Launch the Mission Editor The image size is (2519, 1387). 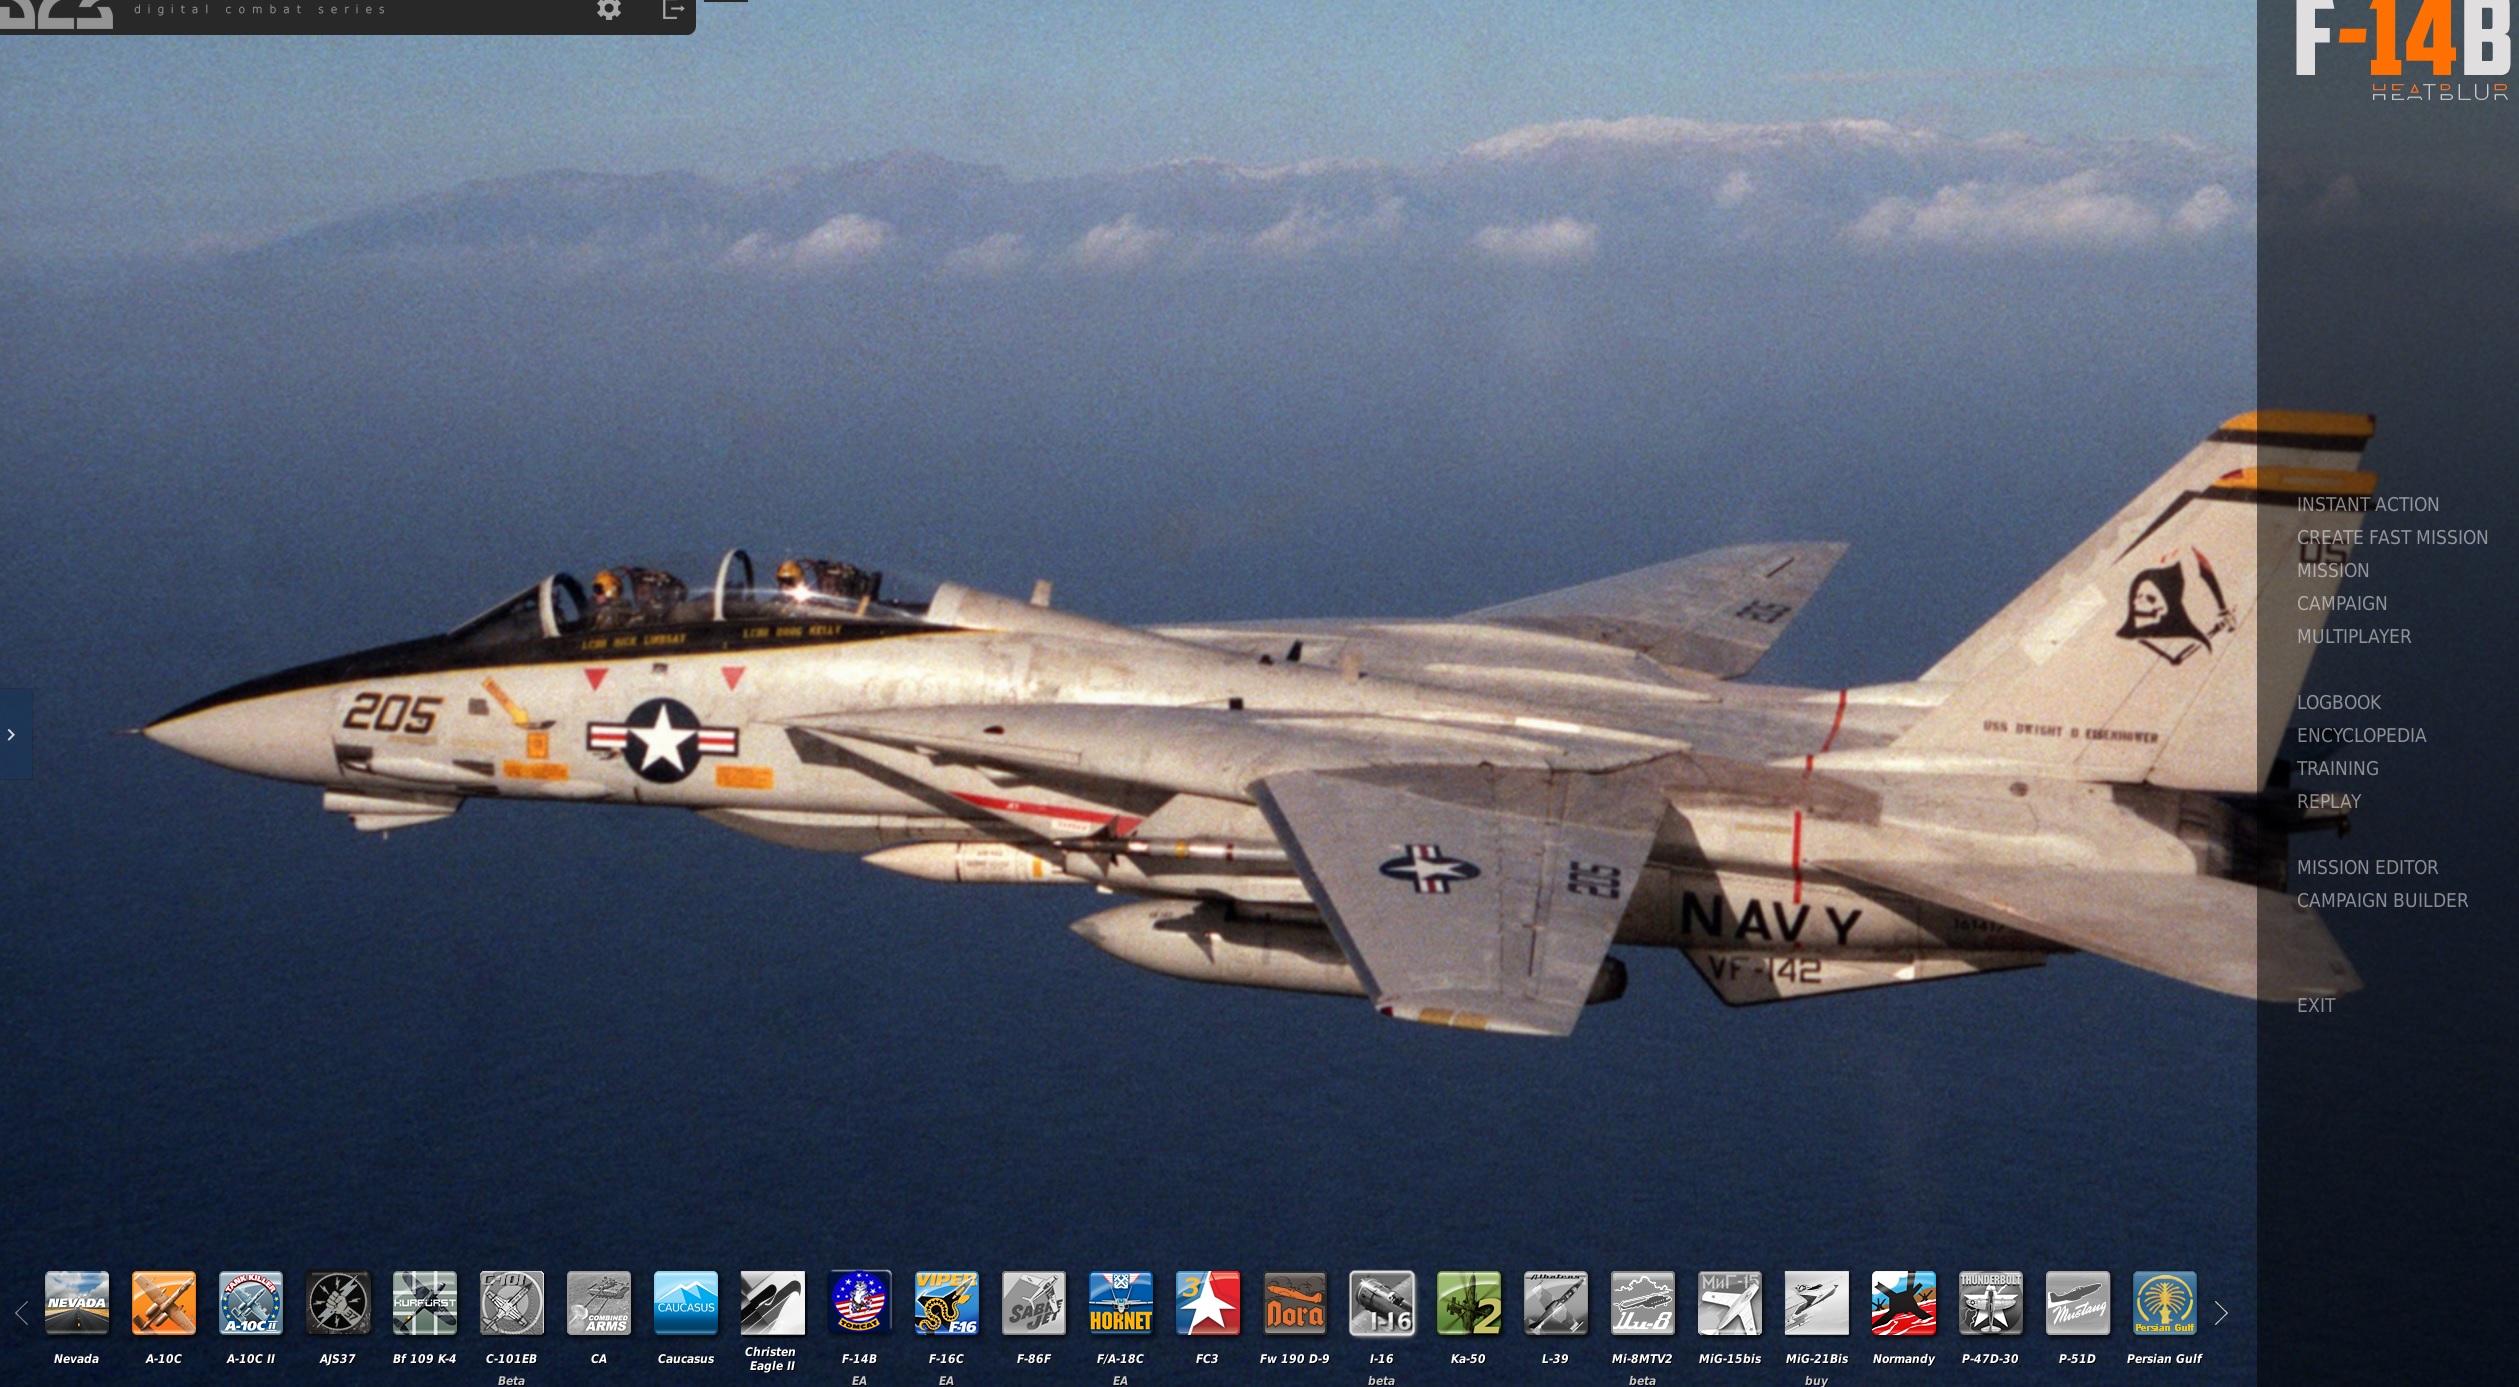click(2367, 868)
